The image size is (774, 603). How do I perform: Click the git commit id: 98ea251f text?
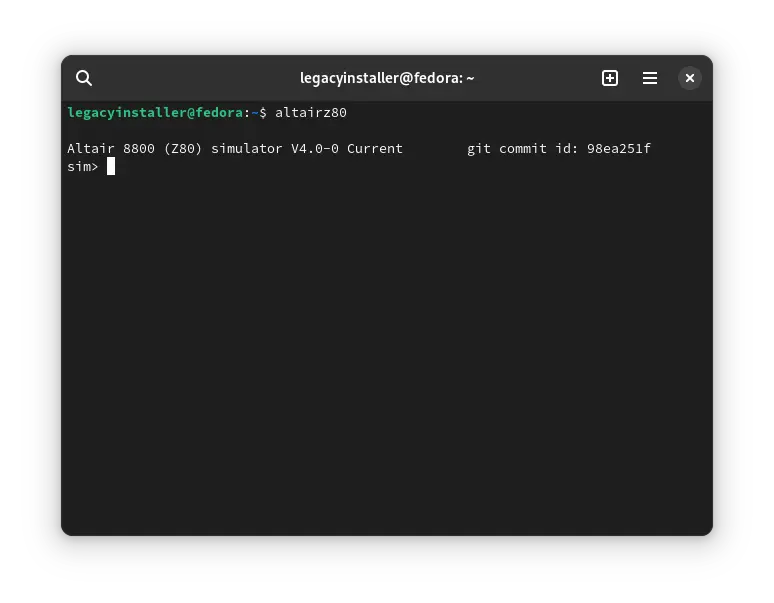coord(559,149)
